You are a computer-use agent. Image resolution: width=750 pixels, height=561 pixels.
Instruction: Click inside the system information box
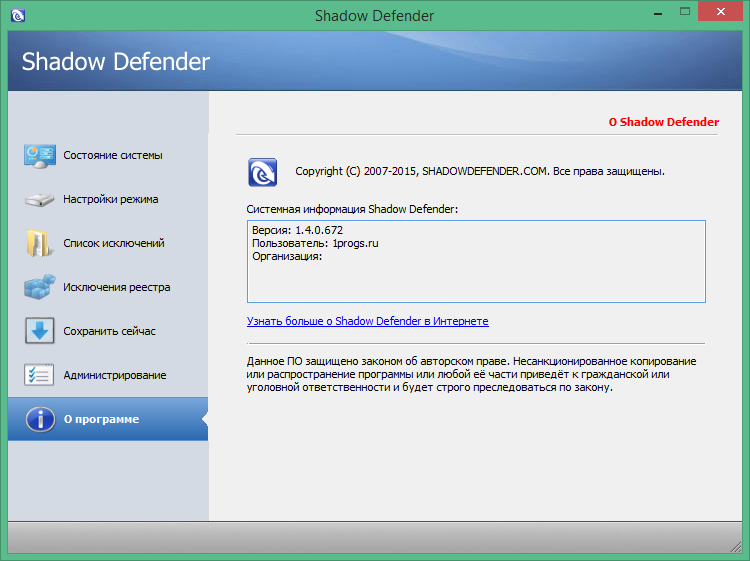tap(476, 280)
